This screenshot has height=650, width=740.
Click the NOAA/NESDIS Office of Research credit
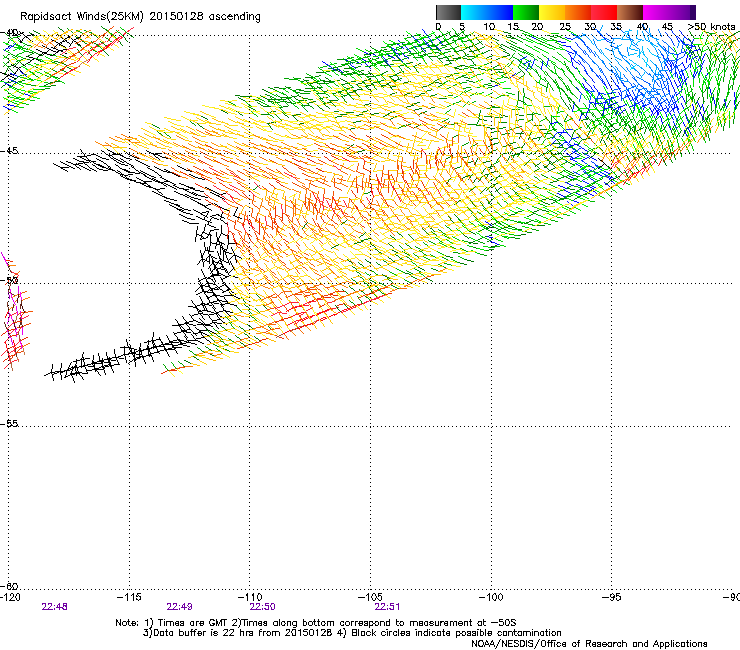click(x=589, y=644)
